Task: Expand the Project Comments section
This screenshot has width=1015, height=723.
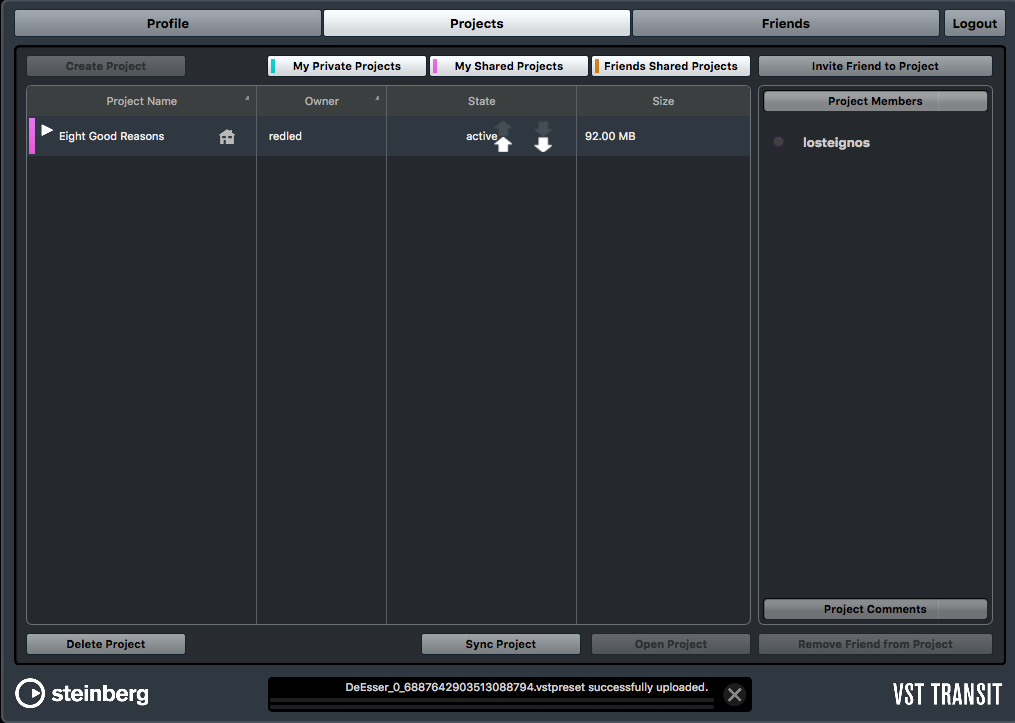Action: pyautogui.click(x=875, y=609)
